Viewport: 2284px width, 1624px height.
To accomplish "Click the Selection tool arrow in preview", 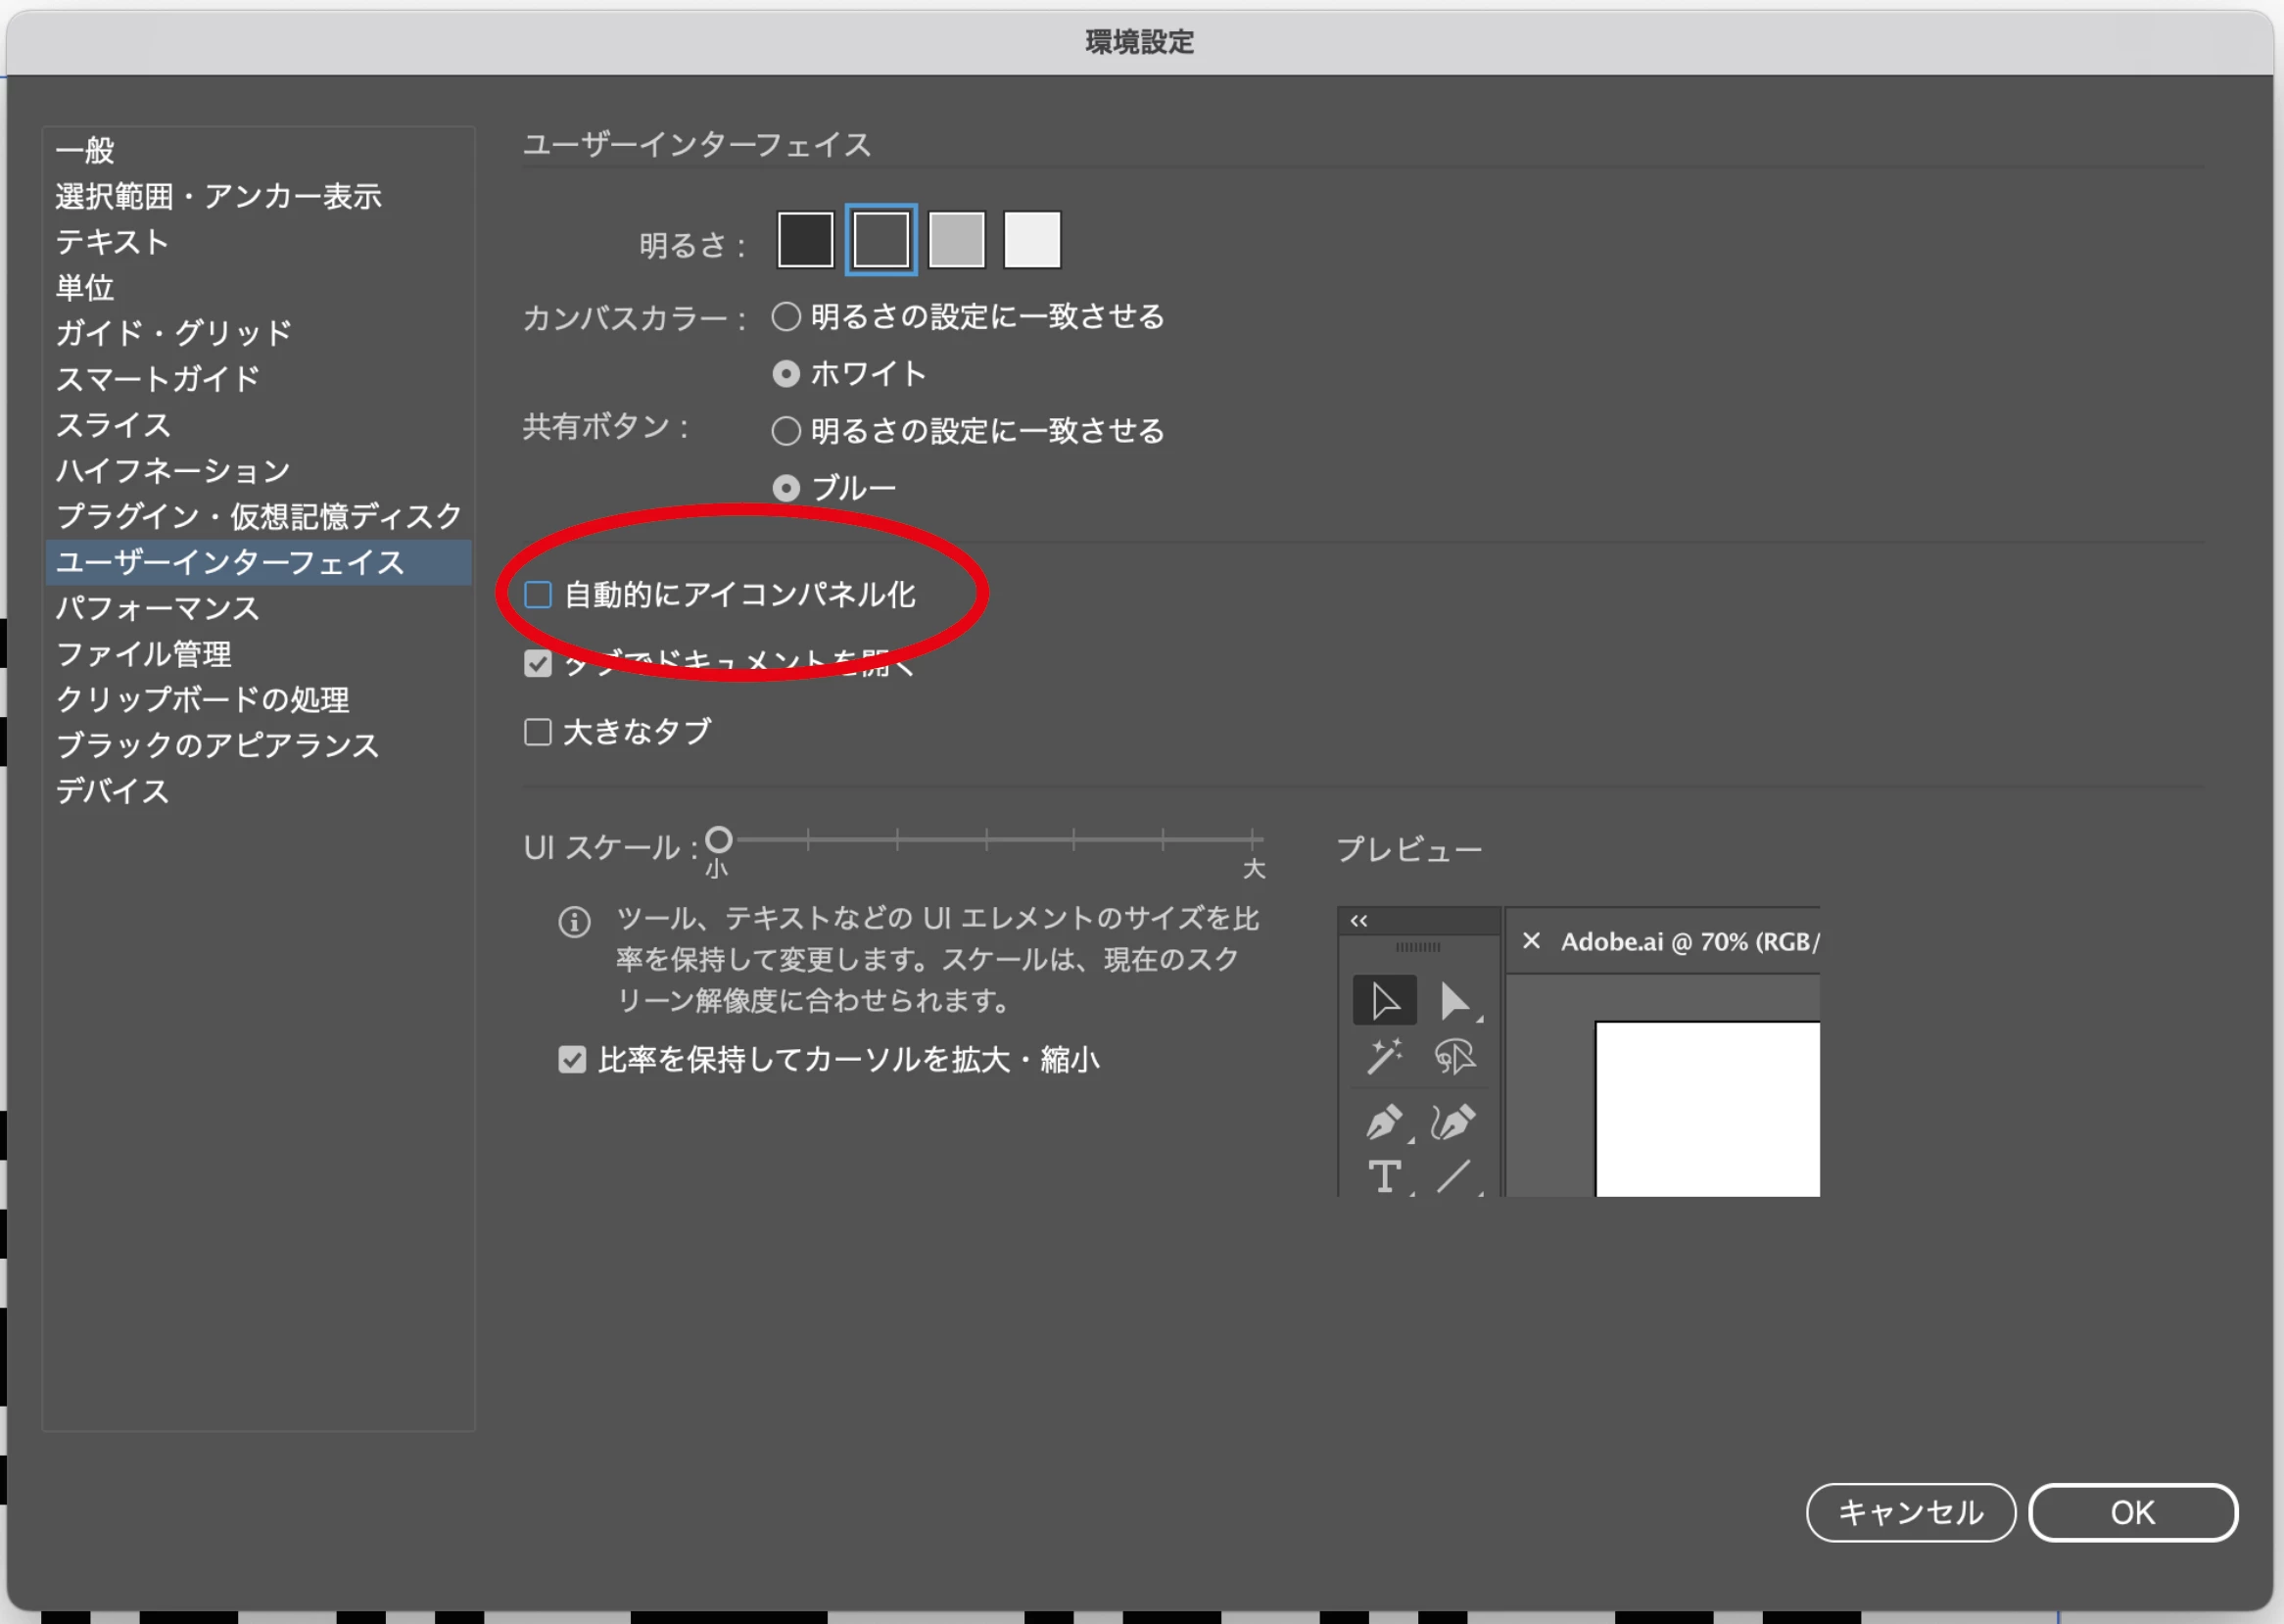I will (1384, 1000).
